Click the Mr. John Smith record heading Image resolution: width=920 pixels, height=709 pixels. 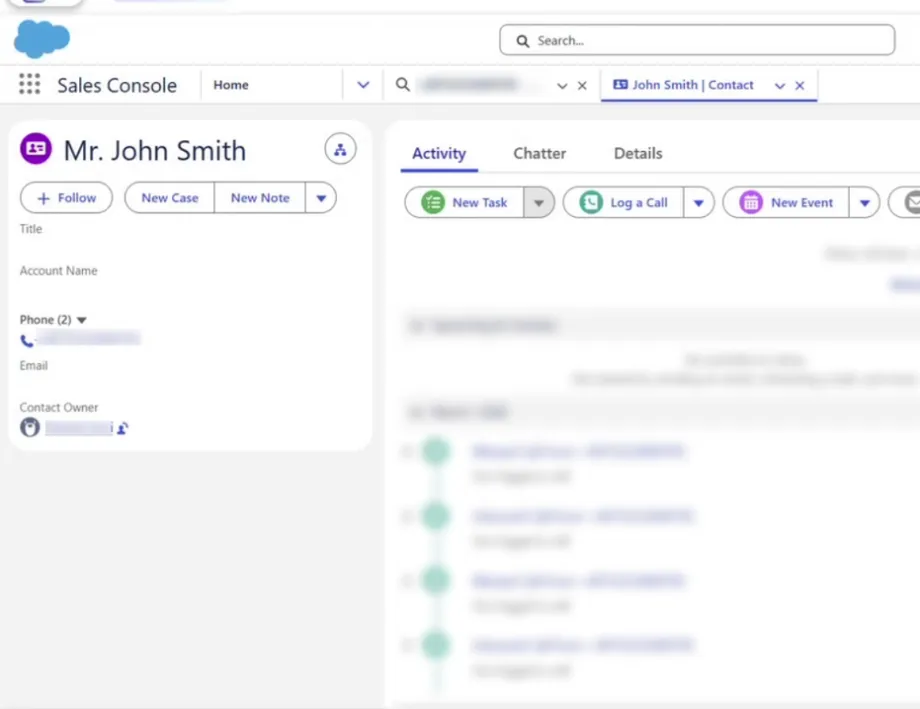(155, 150)
